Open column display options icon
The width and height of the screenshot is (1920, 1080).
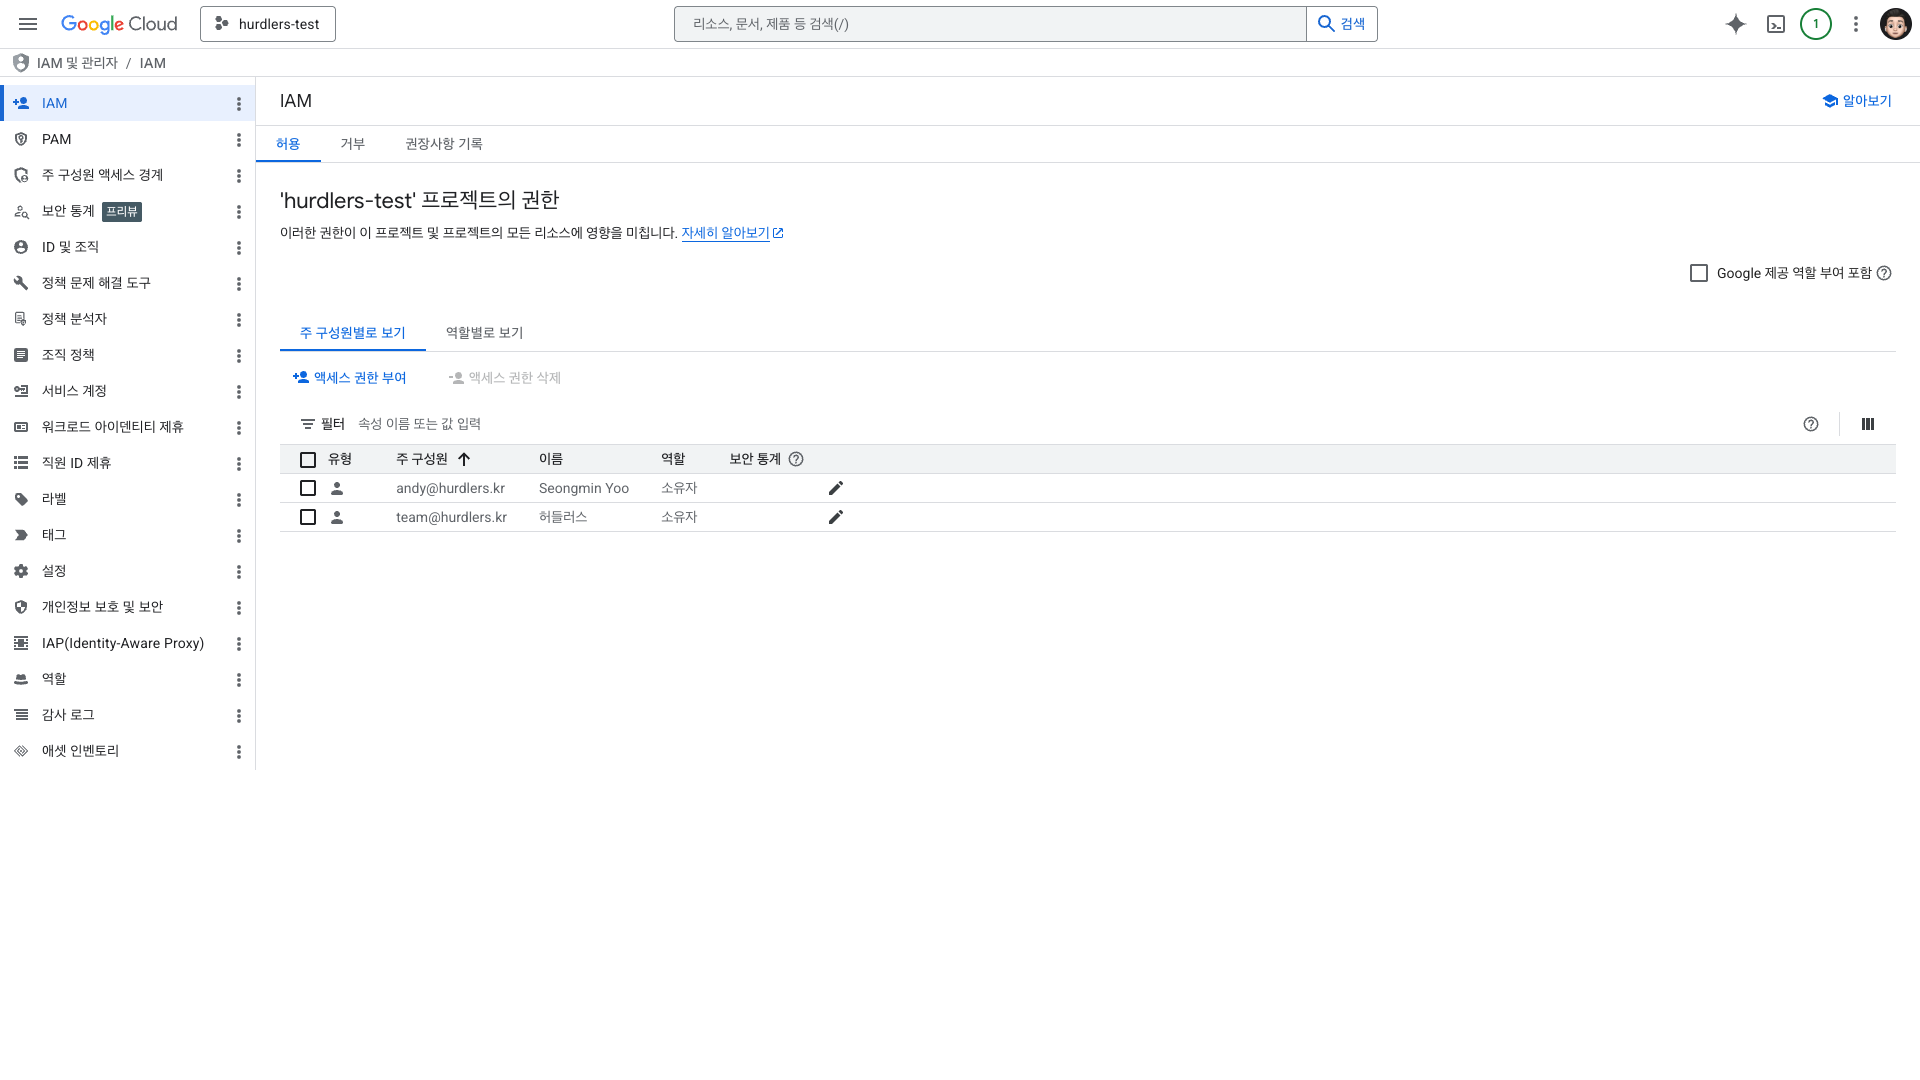pyautogui.click(x=1868, y=424)
